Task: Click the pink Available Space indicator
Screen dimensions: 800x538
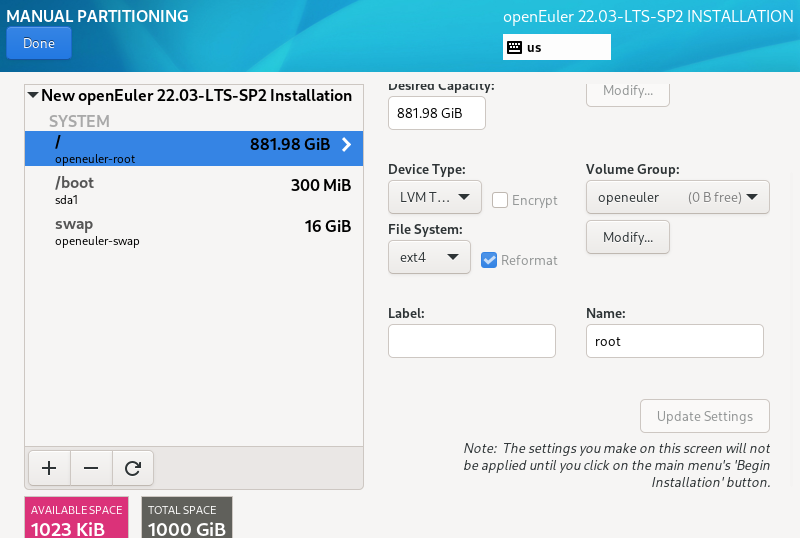Action: click(76, 517)
